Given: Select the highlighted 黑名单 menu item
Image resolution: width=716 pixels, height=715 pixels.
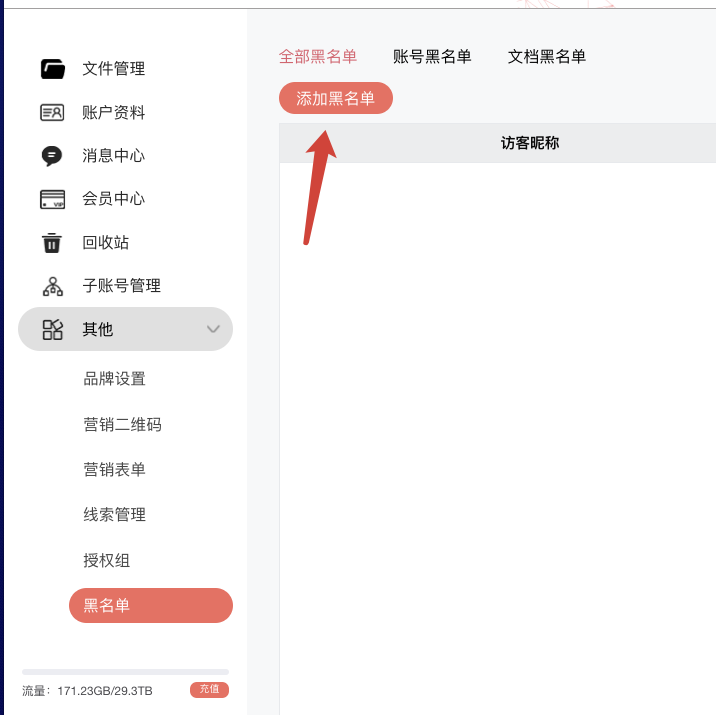Looking at the screenshot, I should click(x=151, y=605).
